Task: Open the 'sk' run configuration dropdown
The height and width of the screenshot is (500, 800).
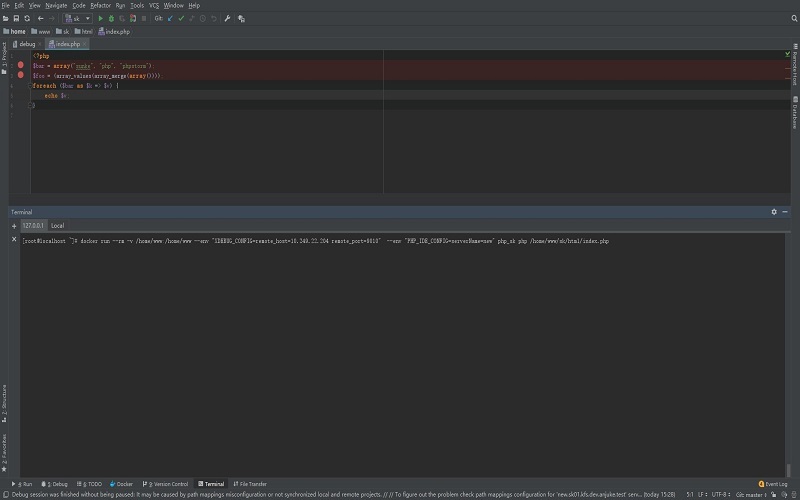Action: [77, 18]
